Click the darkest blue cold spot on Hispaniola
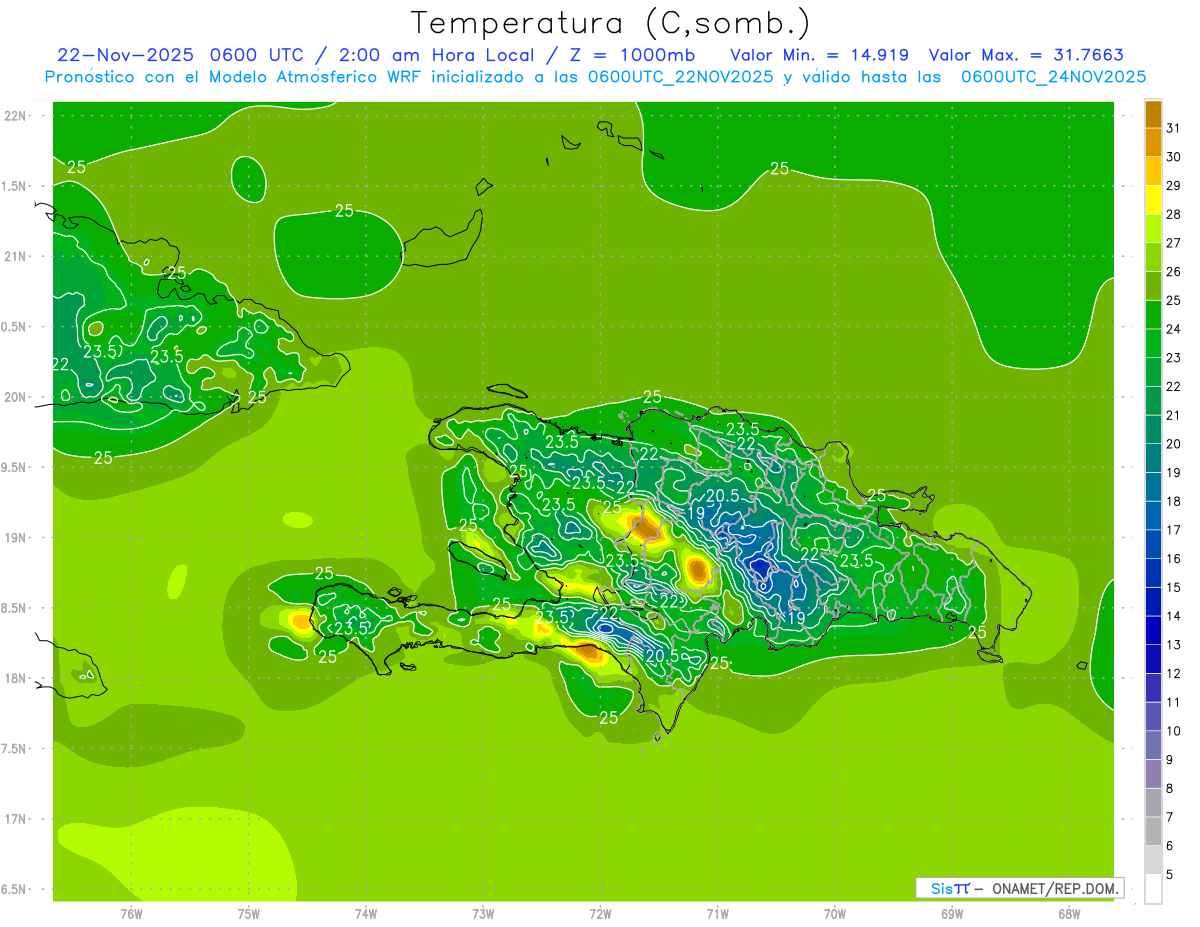Screen dimensions: 1200x927 coord(760,569)
